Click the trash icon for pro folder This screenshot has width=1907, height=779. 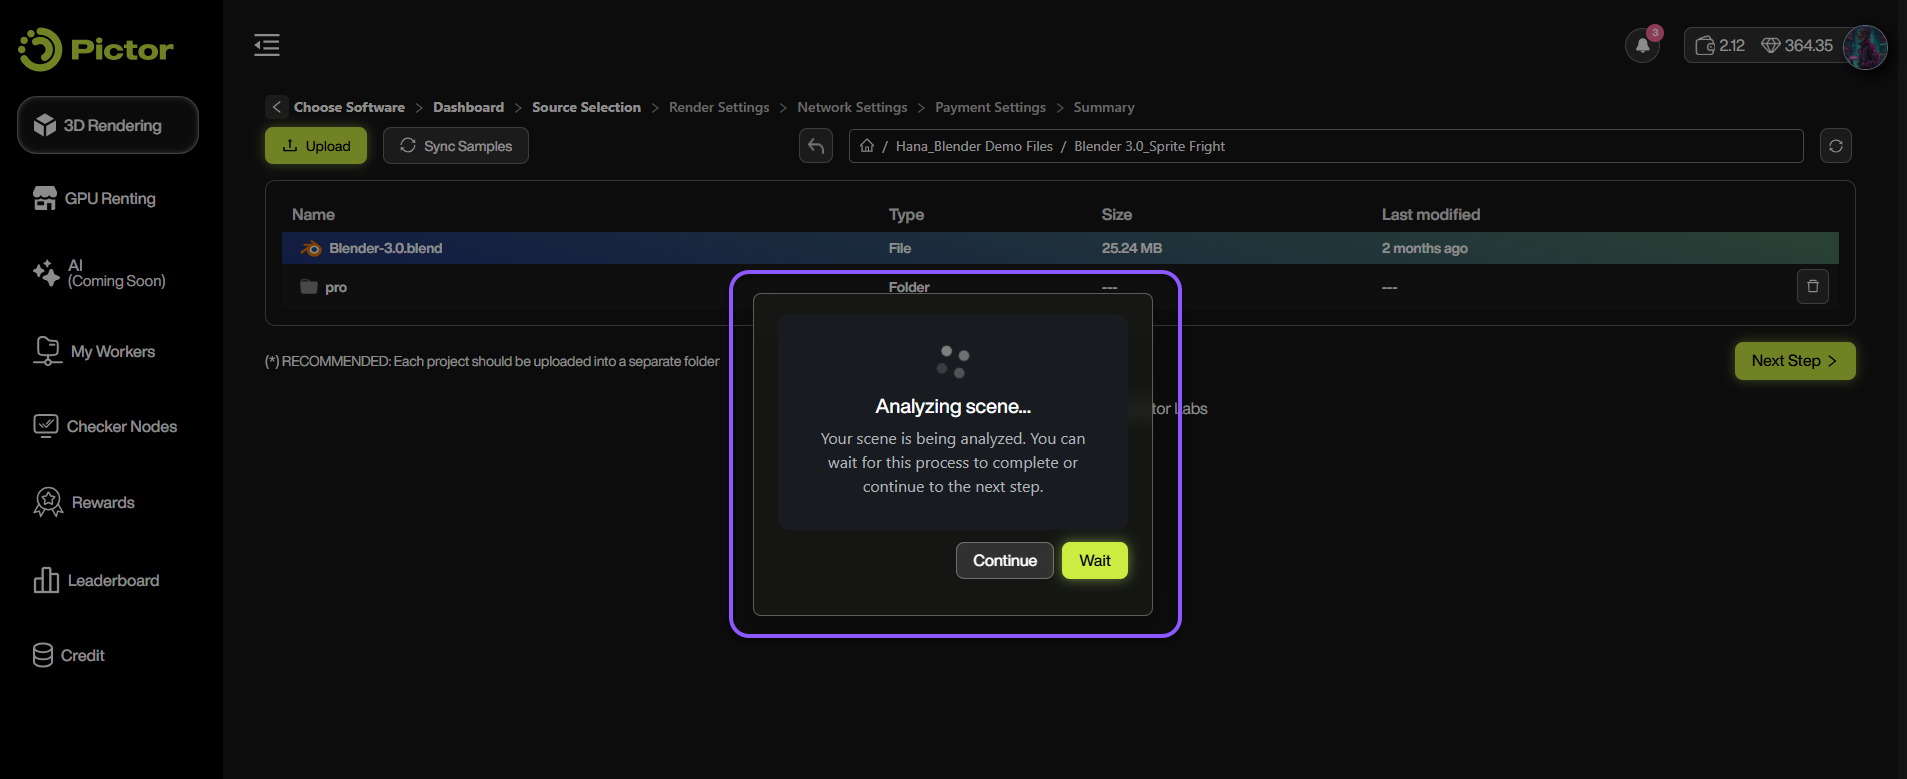pos(1812,287)
